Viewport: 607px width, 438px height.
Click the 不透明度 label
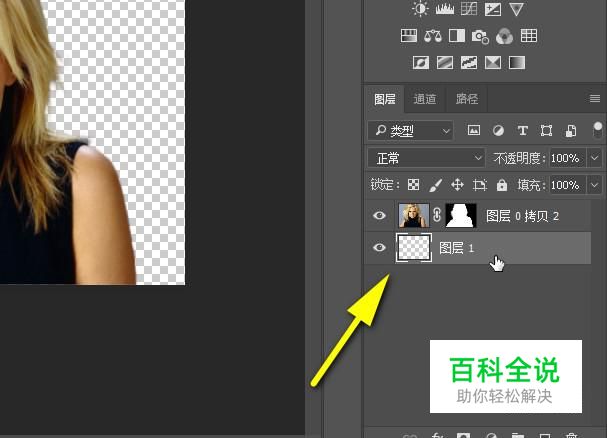[519, 158]
